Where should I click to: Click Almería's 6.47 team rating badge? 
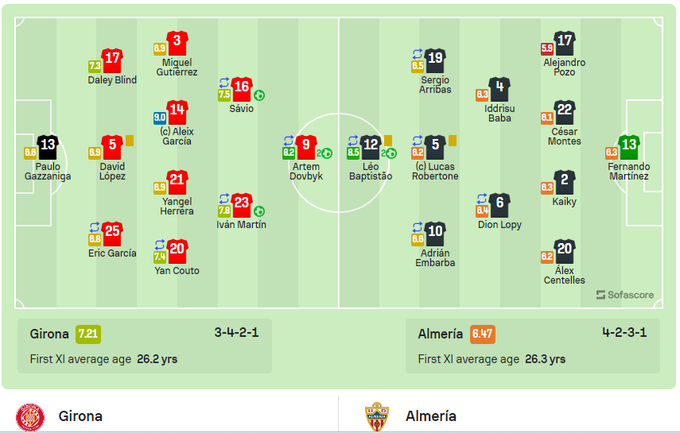482,334
